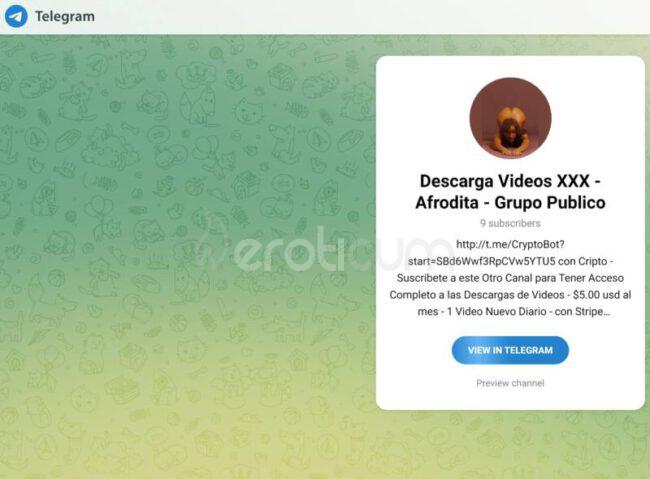Click the 'Descarga Videos XXX' title line
This screenshot has height=479, width=650.
(510, 182)
